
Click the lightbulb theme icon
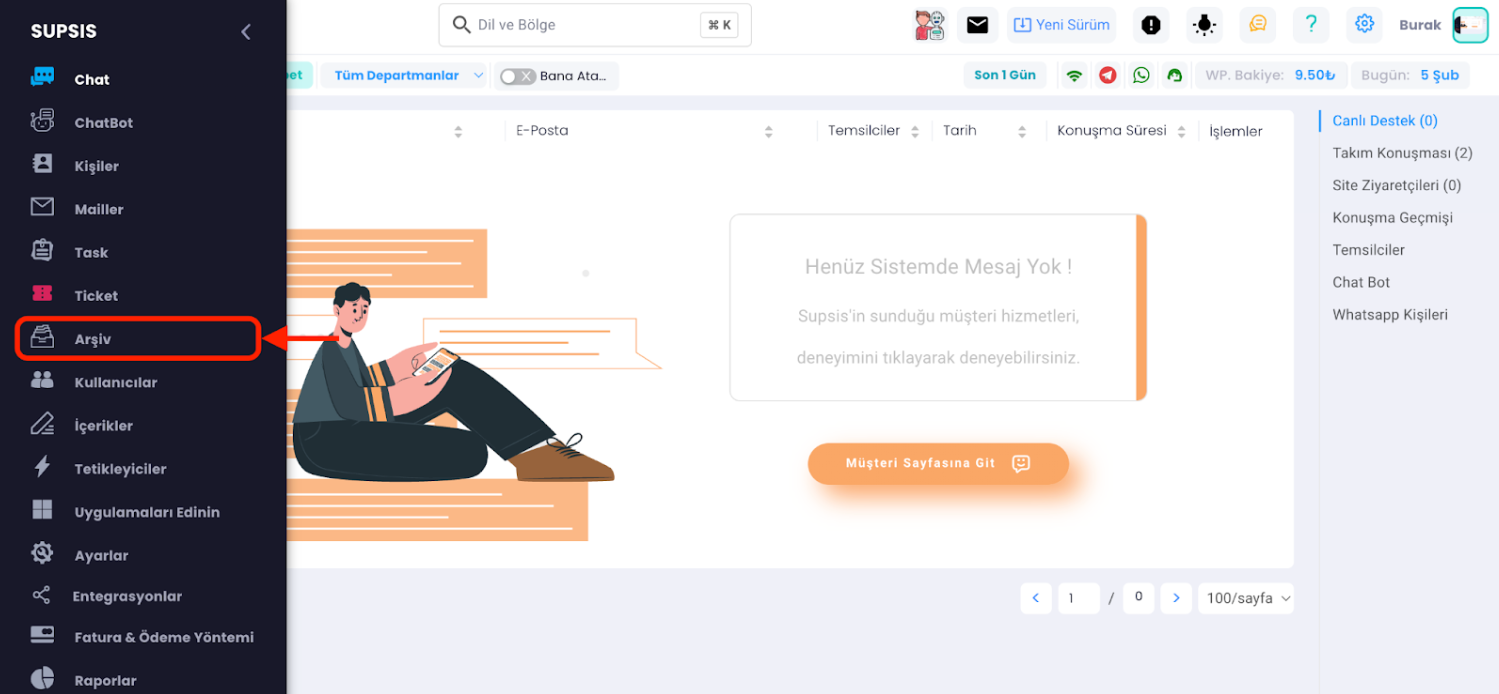click(x=1204, y=25)
